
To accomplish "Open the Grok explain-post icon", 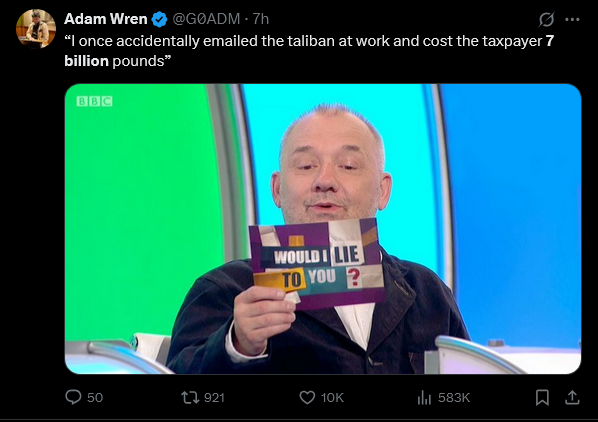I will 546,19.
